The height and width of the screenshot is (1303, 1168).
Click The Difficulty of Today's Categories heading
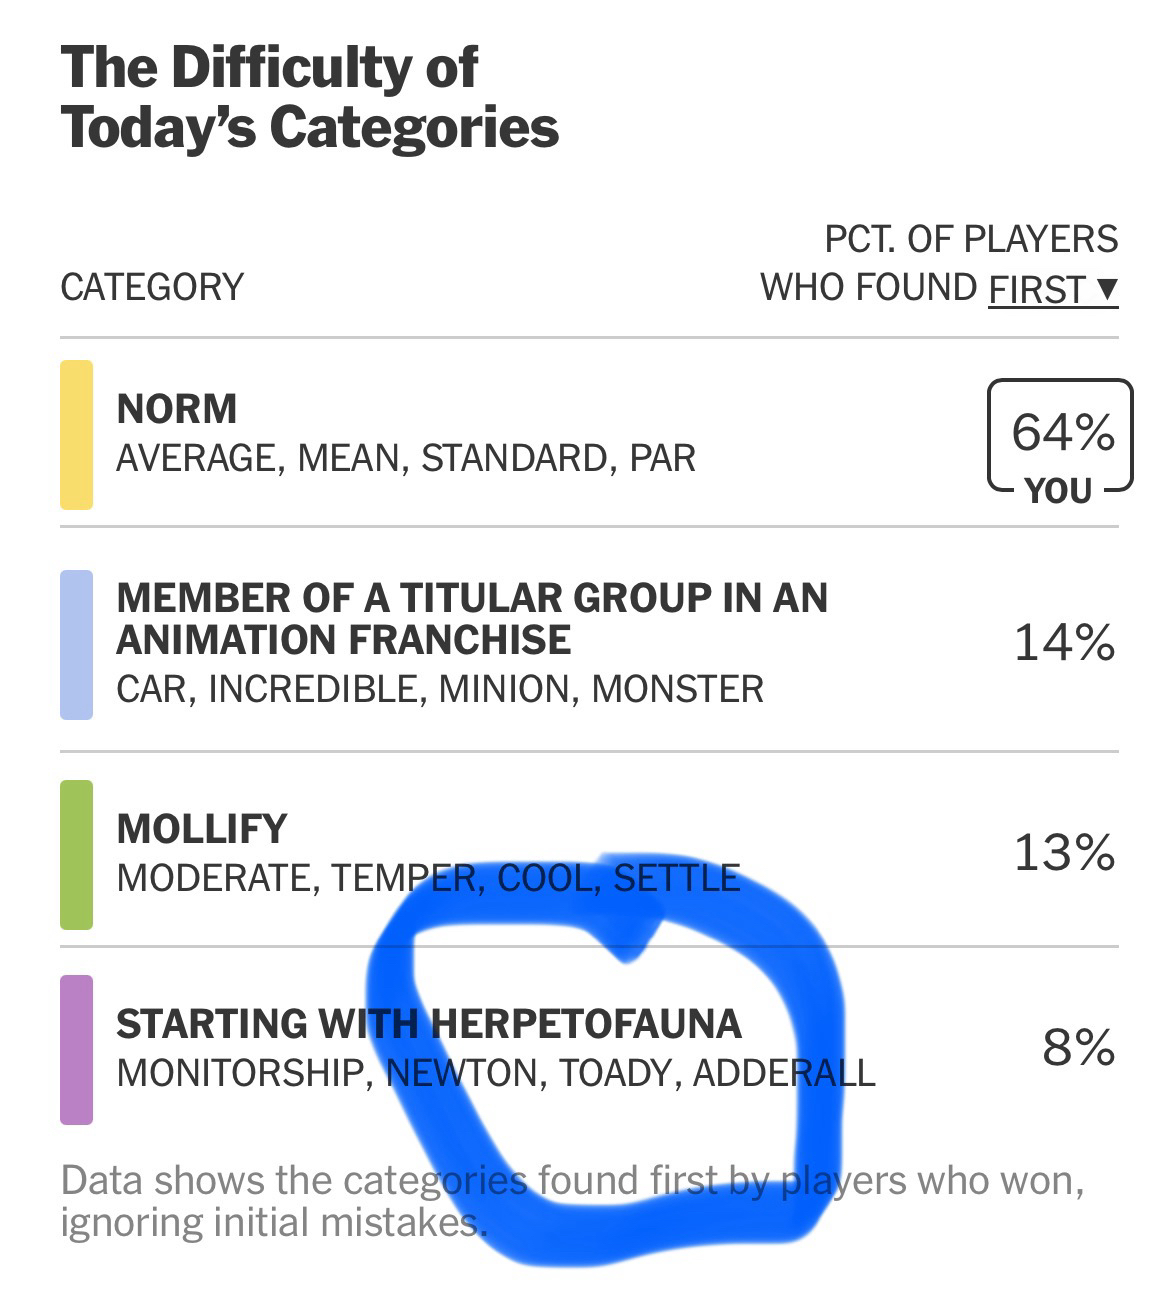(309, 97)
